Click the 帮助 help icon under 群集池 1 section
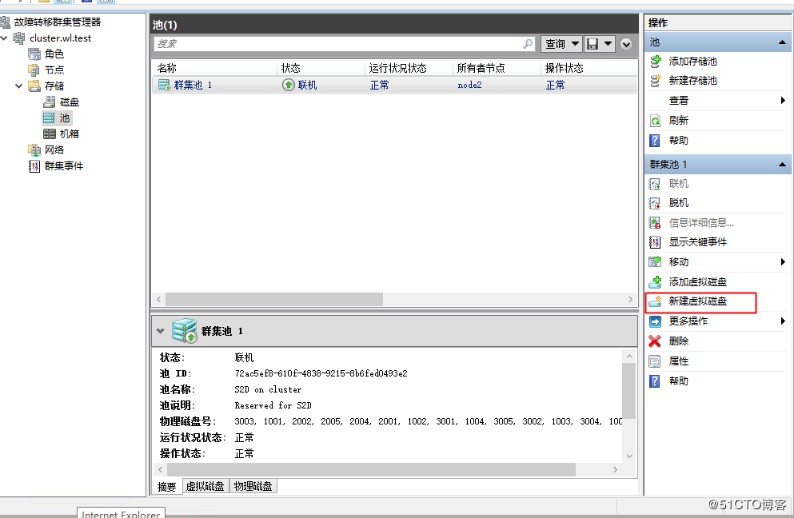The height and width of the screenshot is (518, 794). (x=655, y=381)
